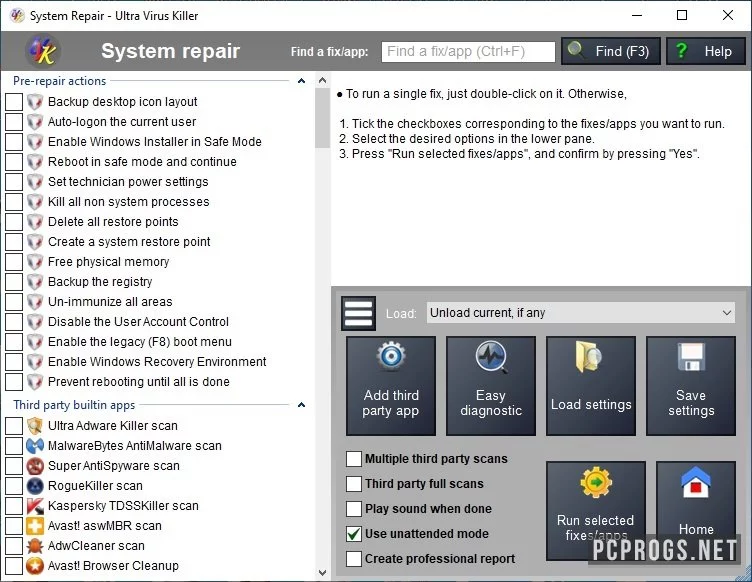This screenshot has height=582, width=752.
Task: Tick RogueKiller scan checkbox
Action: click(x=14, y=486)
